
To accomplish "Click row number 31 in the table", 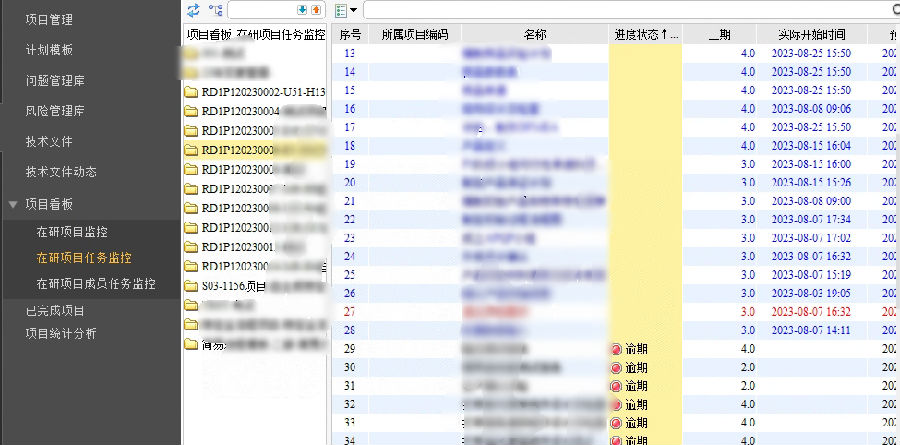I will pos(350,386).
